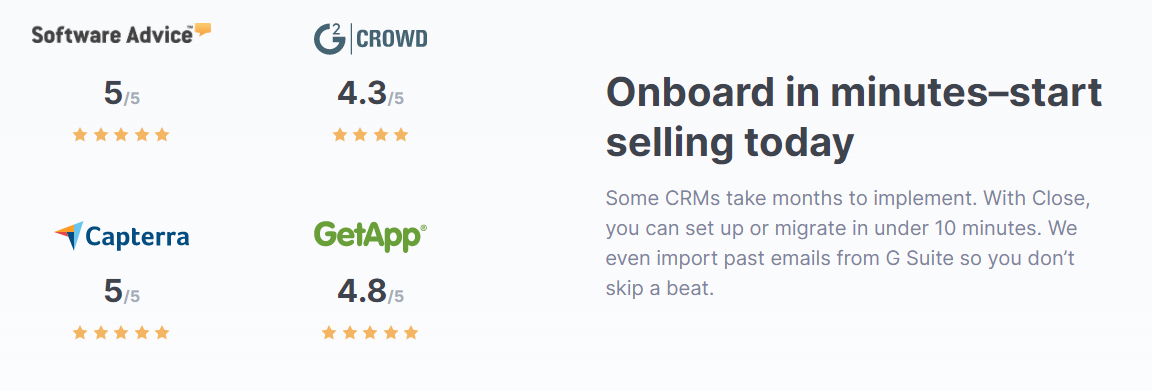Click the 4.3/5 G2 Crowd score

click(370, 94)
